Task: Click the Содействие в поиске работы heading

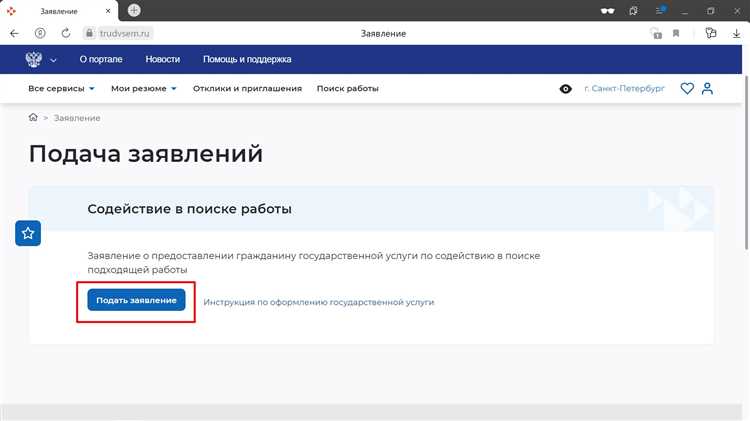Action: [189, 209]
